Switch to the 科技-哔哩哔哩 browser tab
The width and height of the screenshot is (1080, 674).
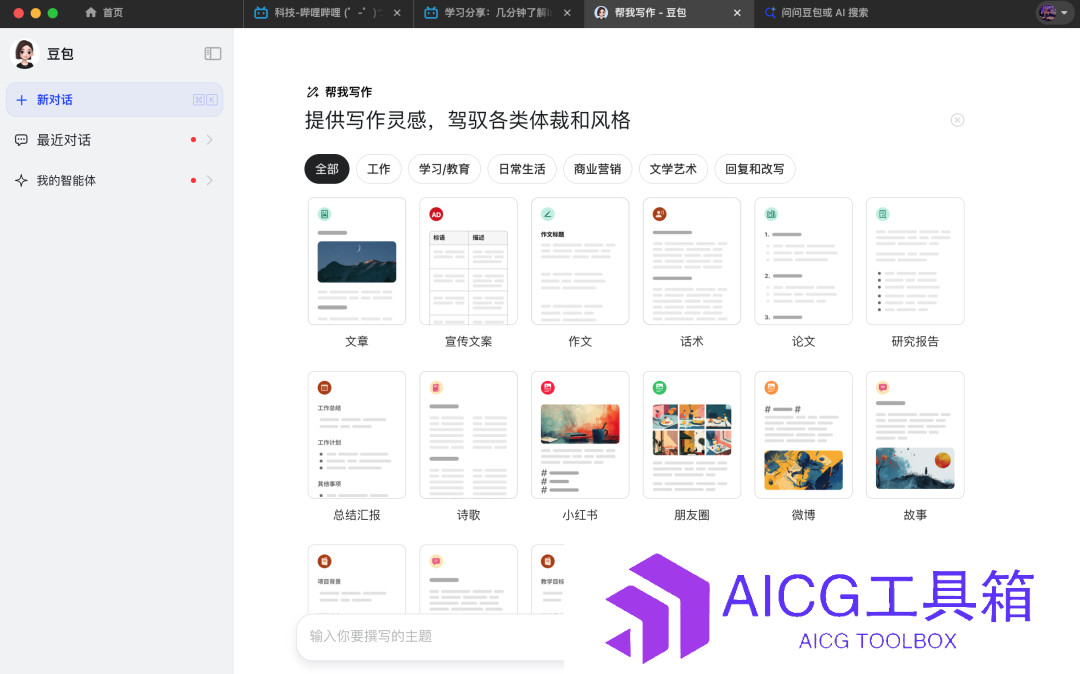click(x=328, y=12)
